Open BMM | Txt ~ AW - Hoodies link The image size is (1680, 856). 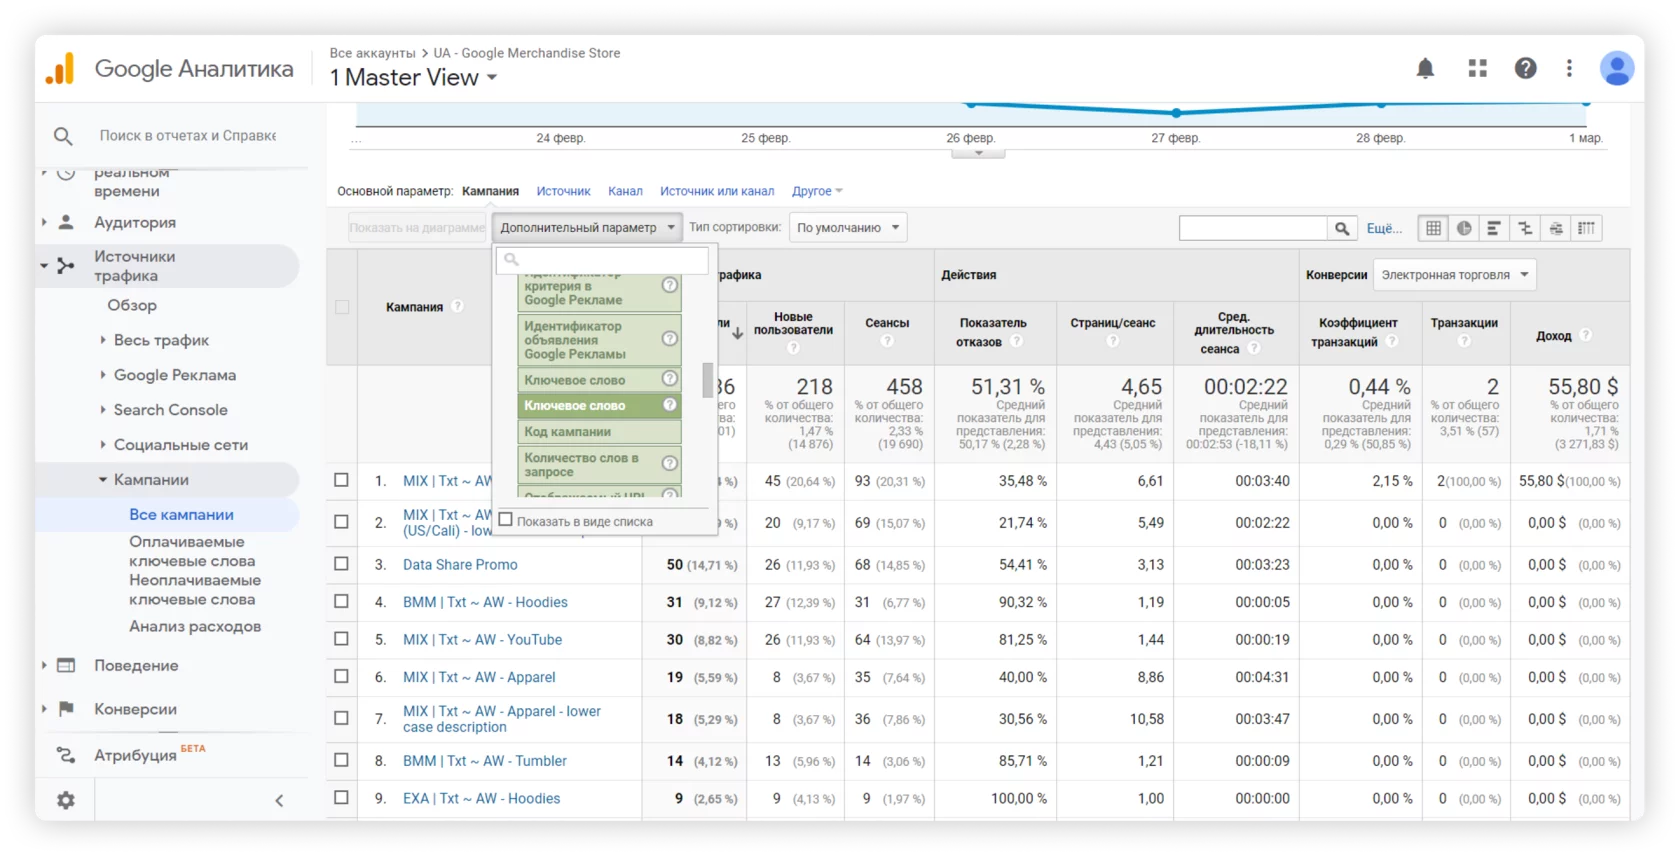pyautogui.click(x=485, y=602)
